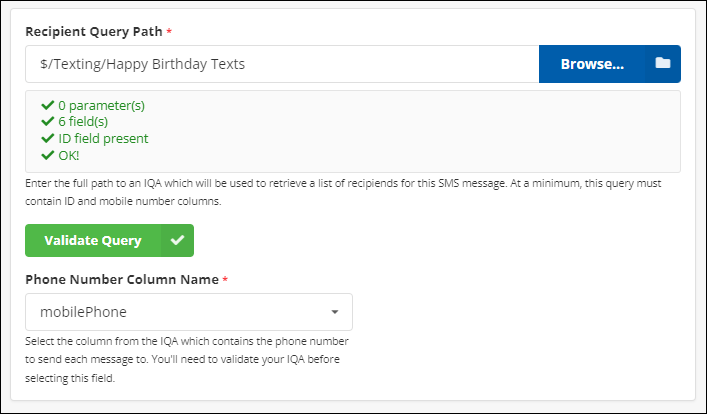Screen dimensions: 707x414
Task: Click the help text below the phone dropdown
Action: click(187, 360)
